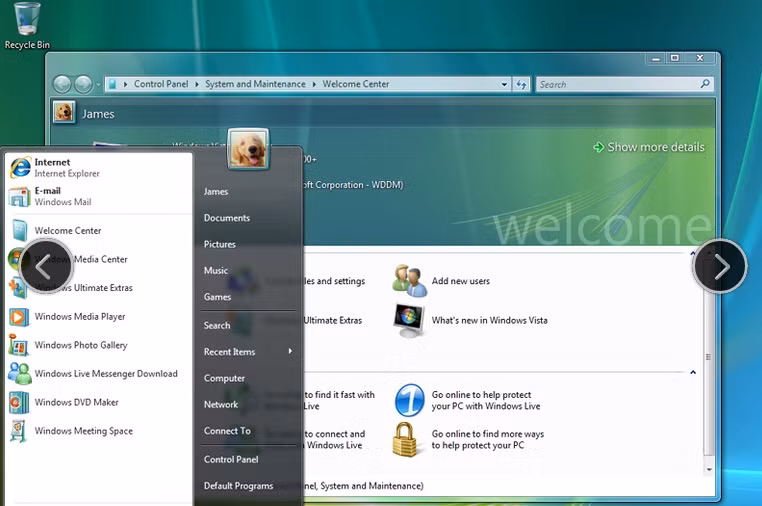Click System and Maintenance in breadcrumb path
Image resolution: width=762 pixels, height=506 pixels.
(255, 84)
